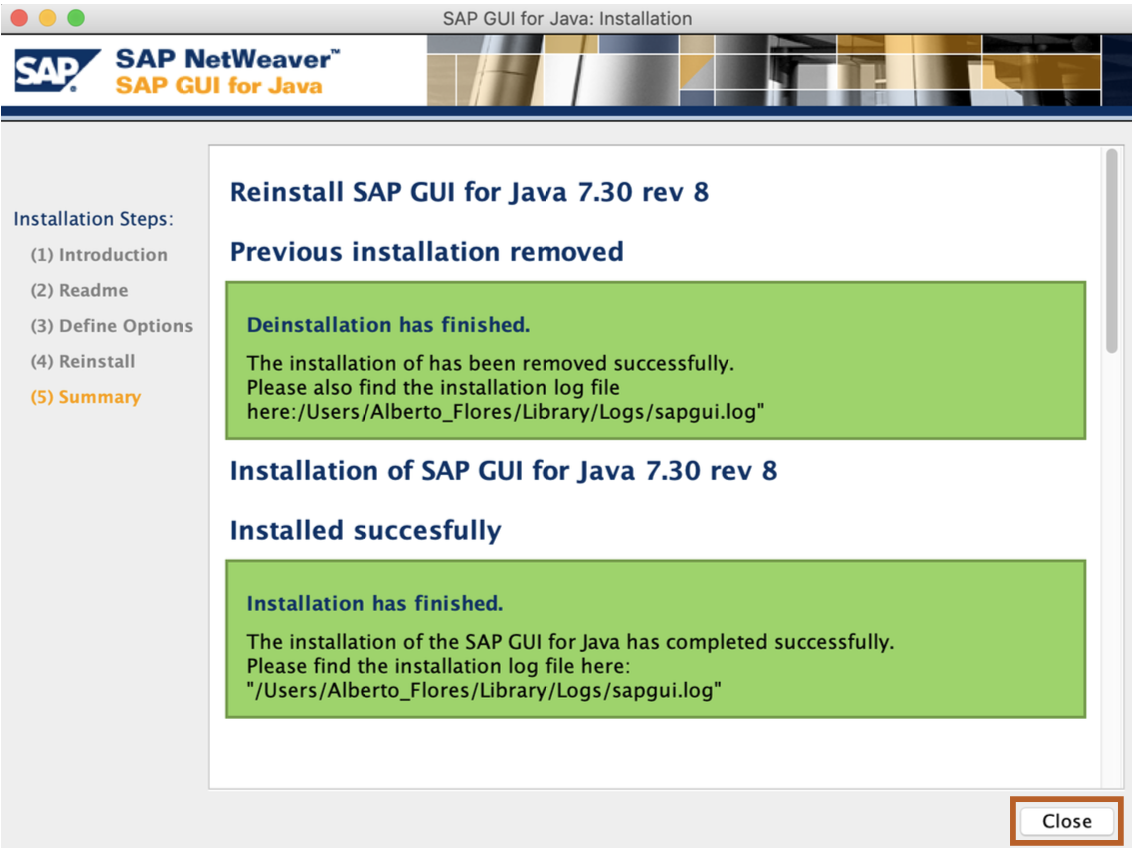
Task: Select the Define Options installation step
Action: (x=111, y=326)
